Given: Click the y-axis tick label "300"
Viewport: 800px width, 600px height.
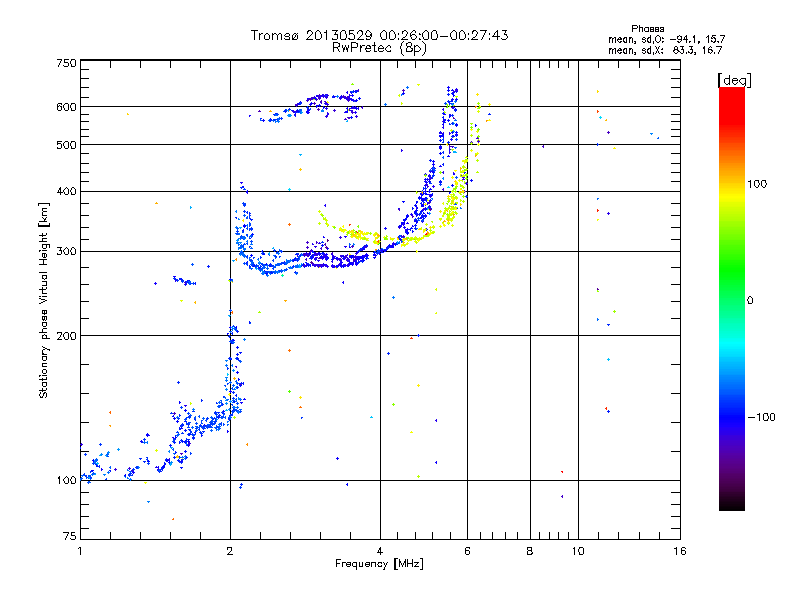Looking at the screenshot, I should coord(66,252).
